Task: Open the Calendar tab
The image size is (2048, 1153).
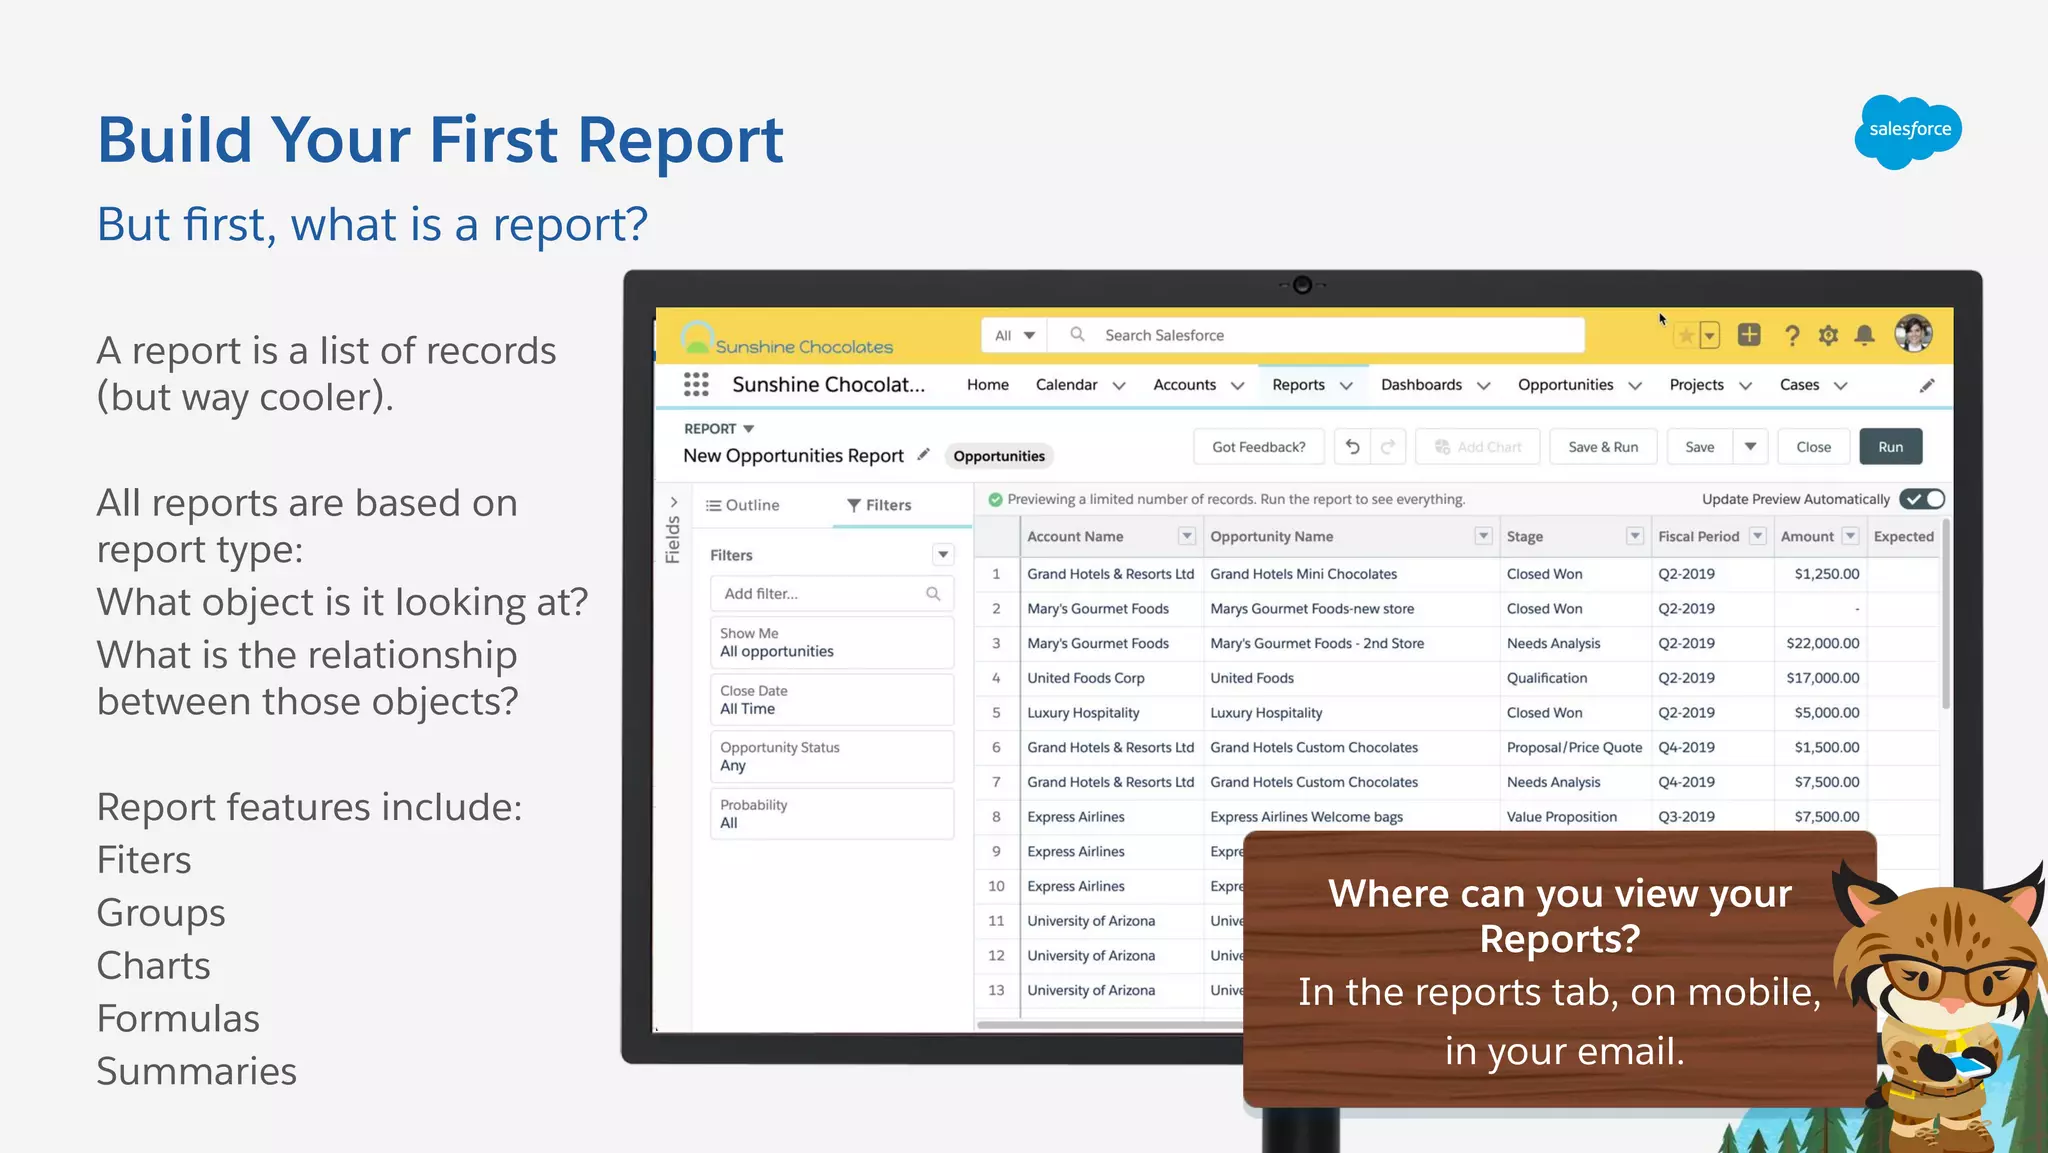Action: click(x=1066, y=385)
